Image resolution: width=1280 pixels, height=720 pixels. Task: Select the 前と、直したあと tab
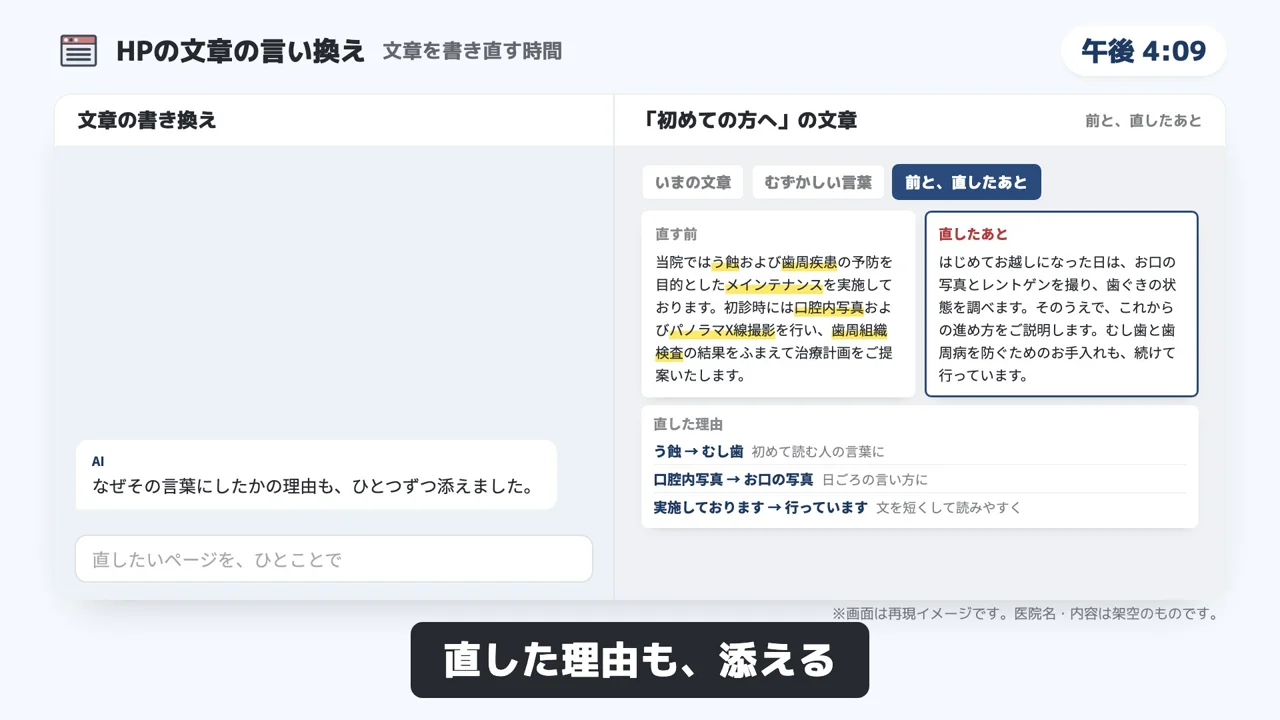coord(966,182)
